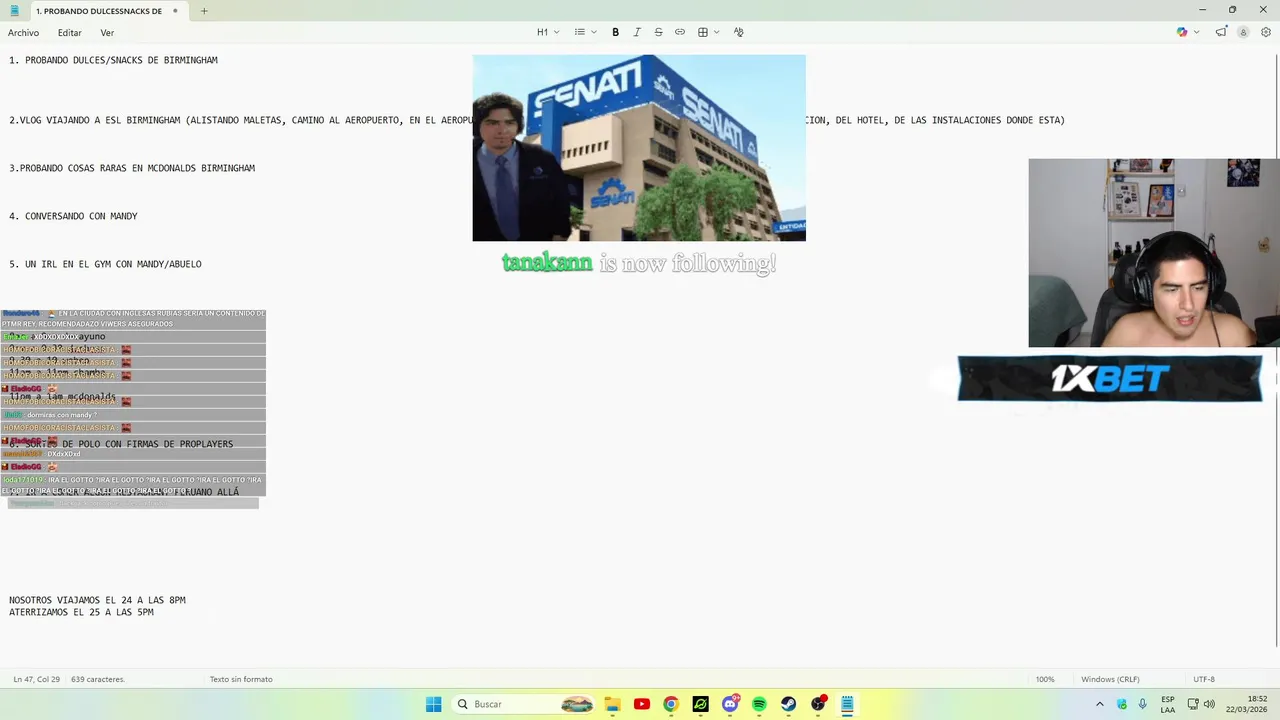Click the 1XBET sponsor banner

point(1110,379)
